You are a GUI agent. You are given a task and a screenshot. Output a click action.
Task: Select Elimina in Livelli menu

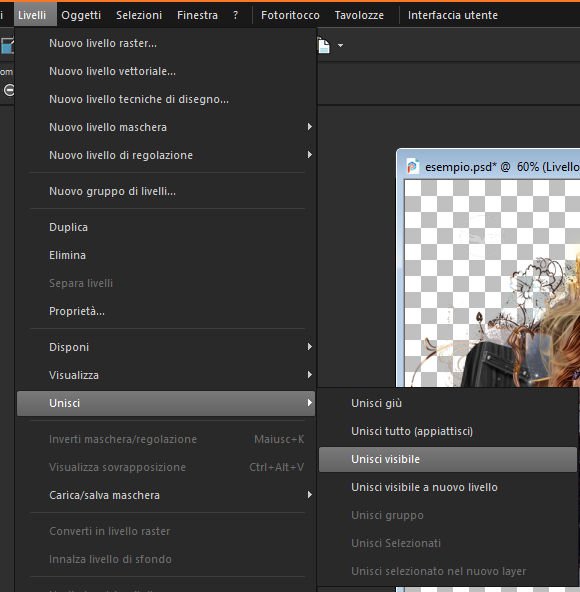tap(166, 255)
